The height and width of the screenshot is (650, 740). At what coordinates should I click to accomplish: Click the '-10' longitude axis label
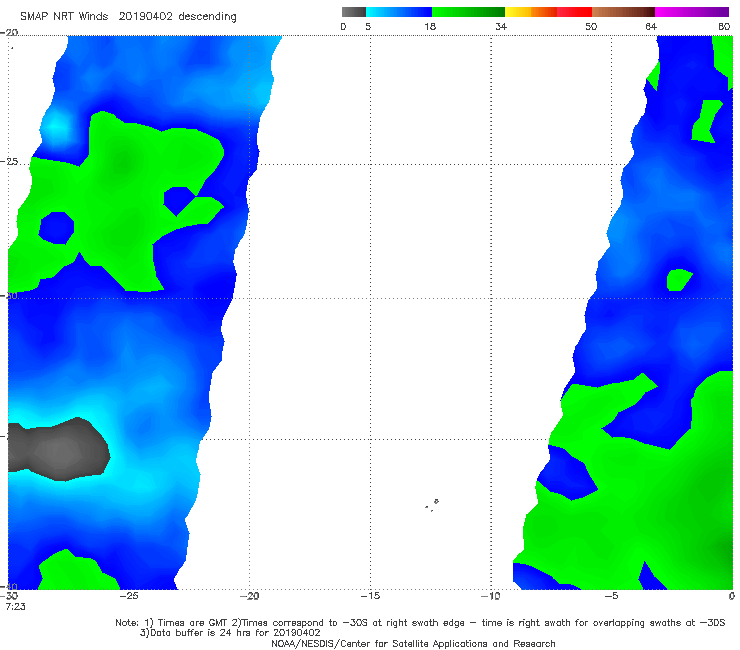(490, 596)
